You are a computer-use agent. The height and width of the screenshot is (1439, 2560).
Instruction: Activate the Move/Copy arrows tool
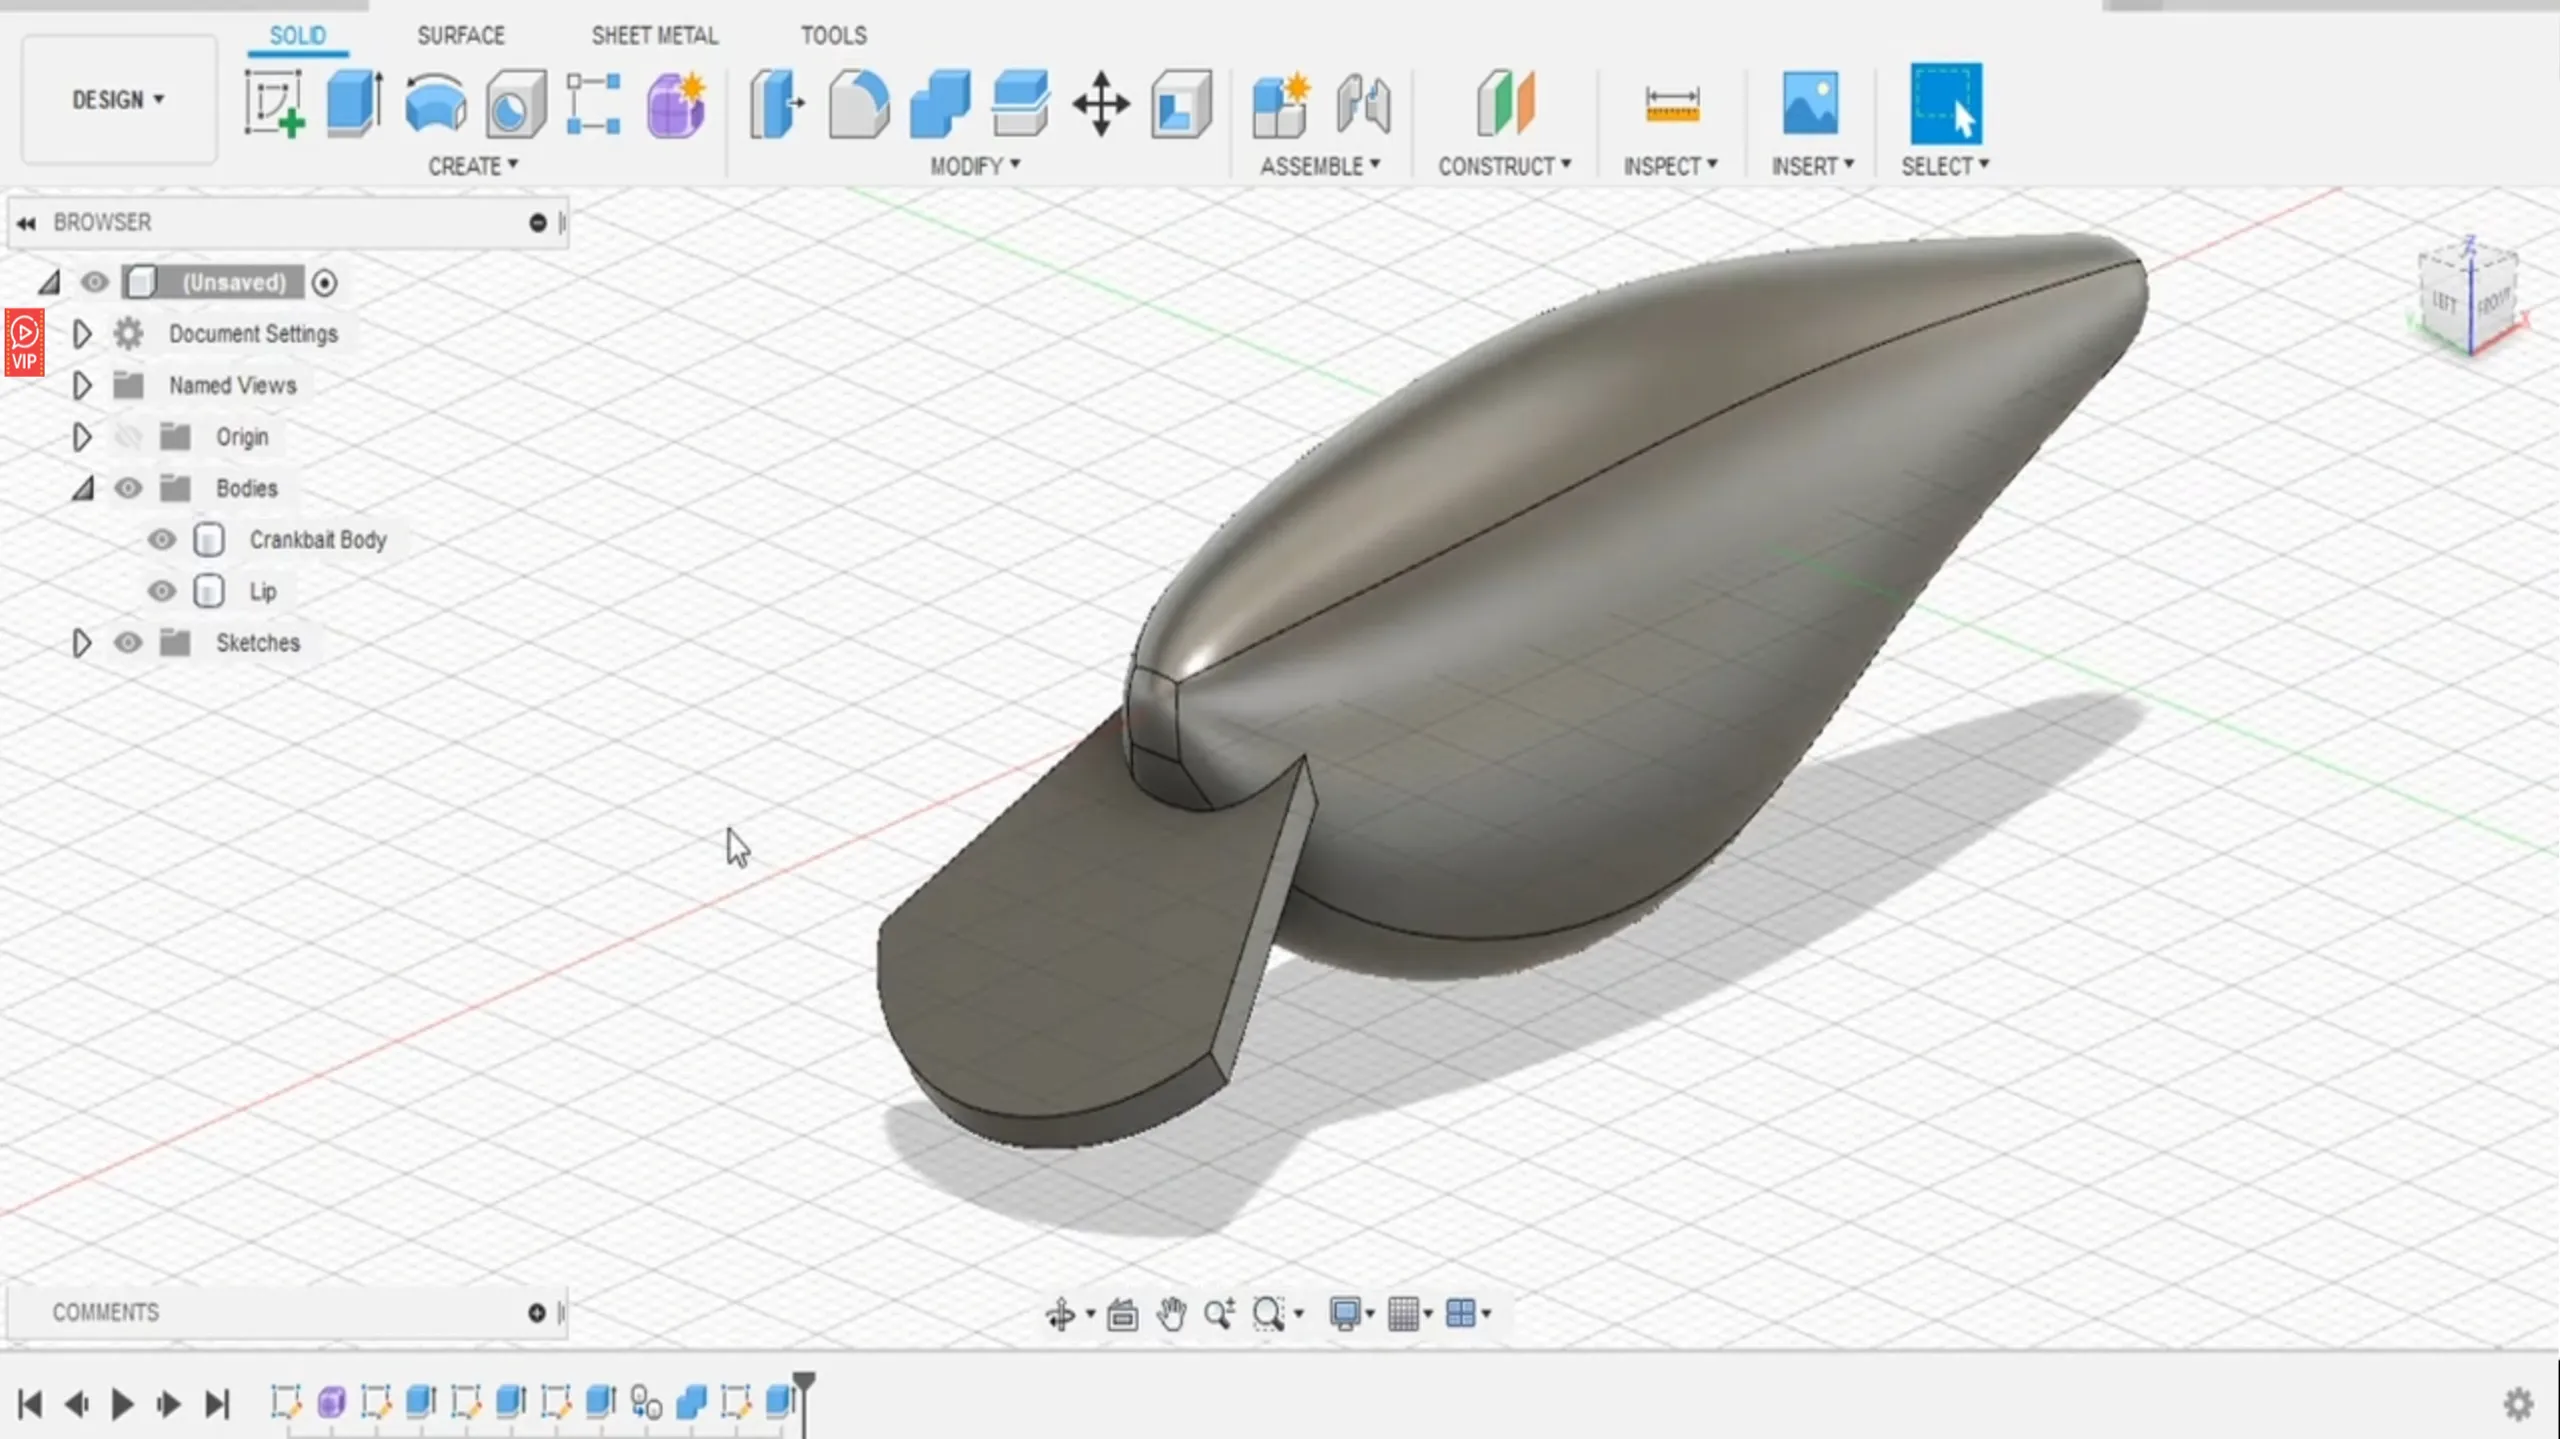pyautogui.click(x=1100, y=103)
